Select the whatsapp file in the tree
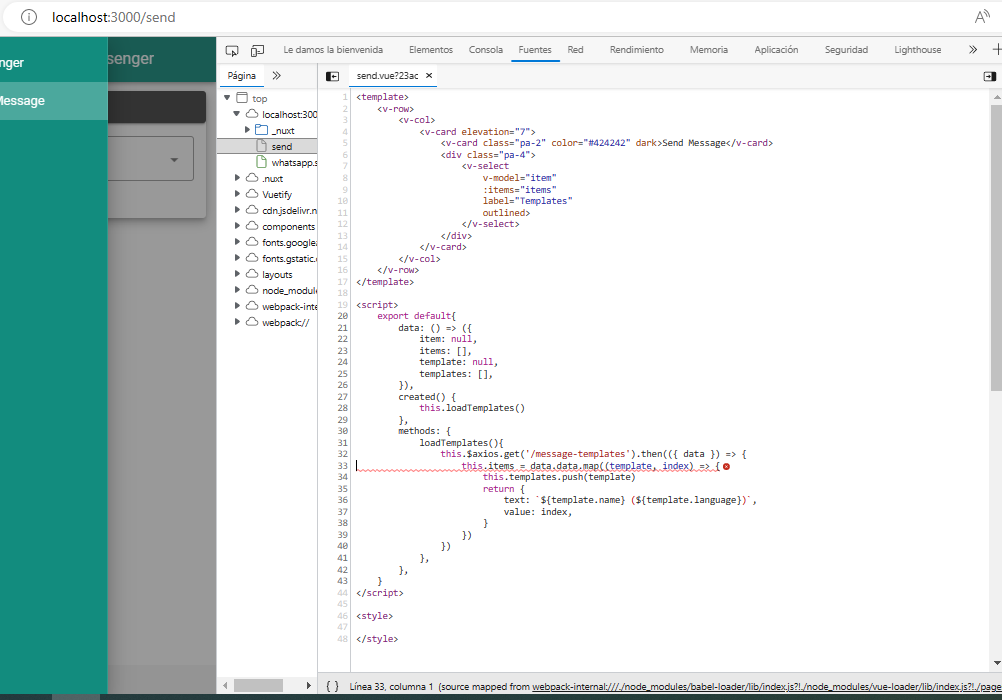 pos(294,162)
